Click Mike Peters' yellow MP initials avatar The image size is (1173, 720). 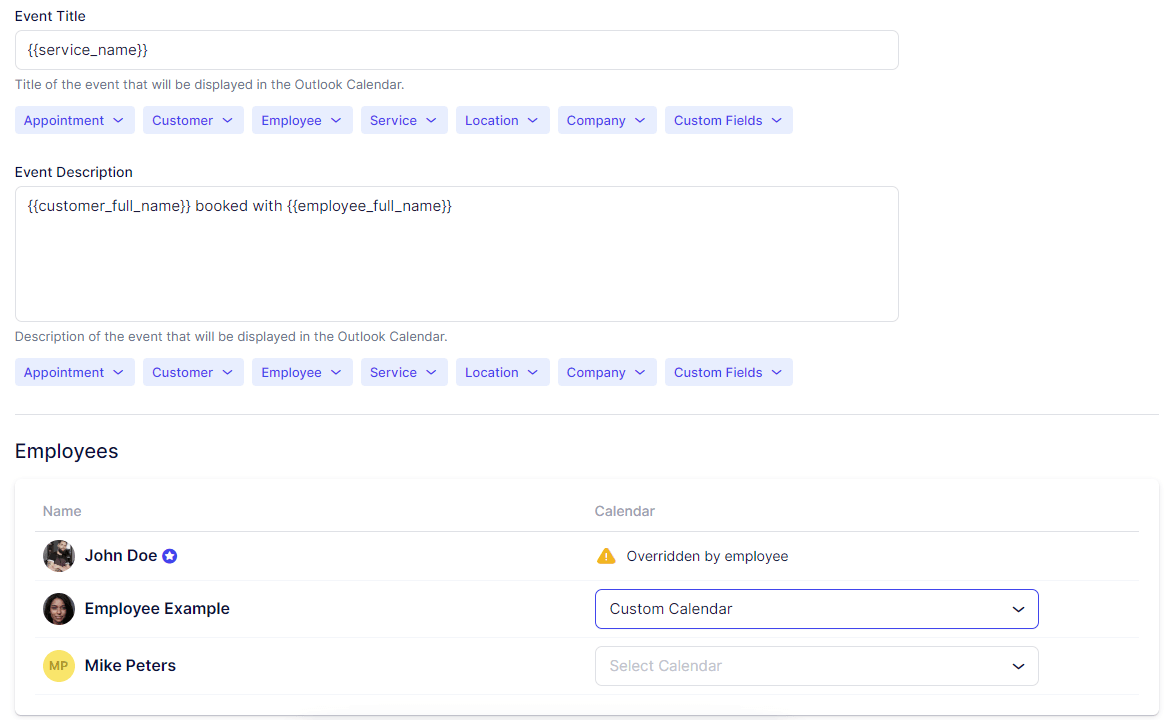point(58,665)
